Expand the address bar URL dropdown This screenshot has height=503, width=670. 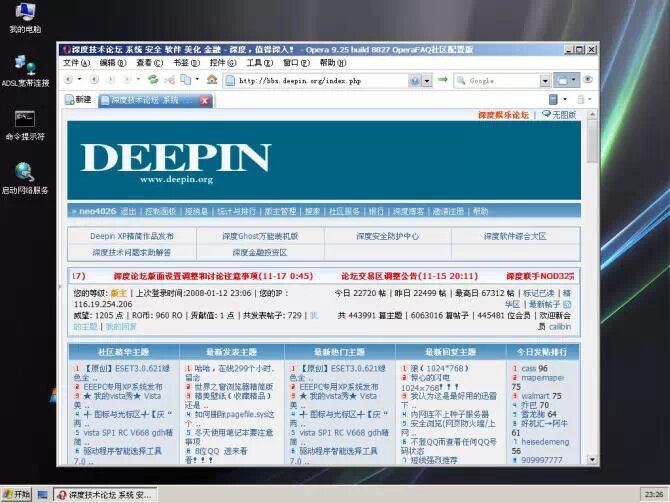[427, 81]
